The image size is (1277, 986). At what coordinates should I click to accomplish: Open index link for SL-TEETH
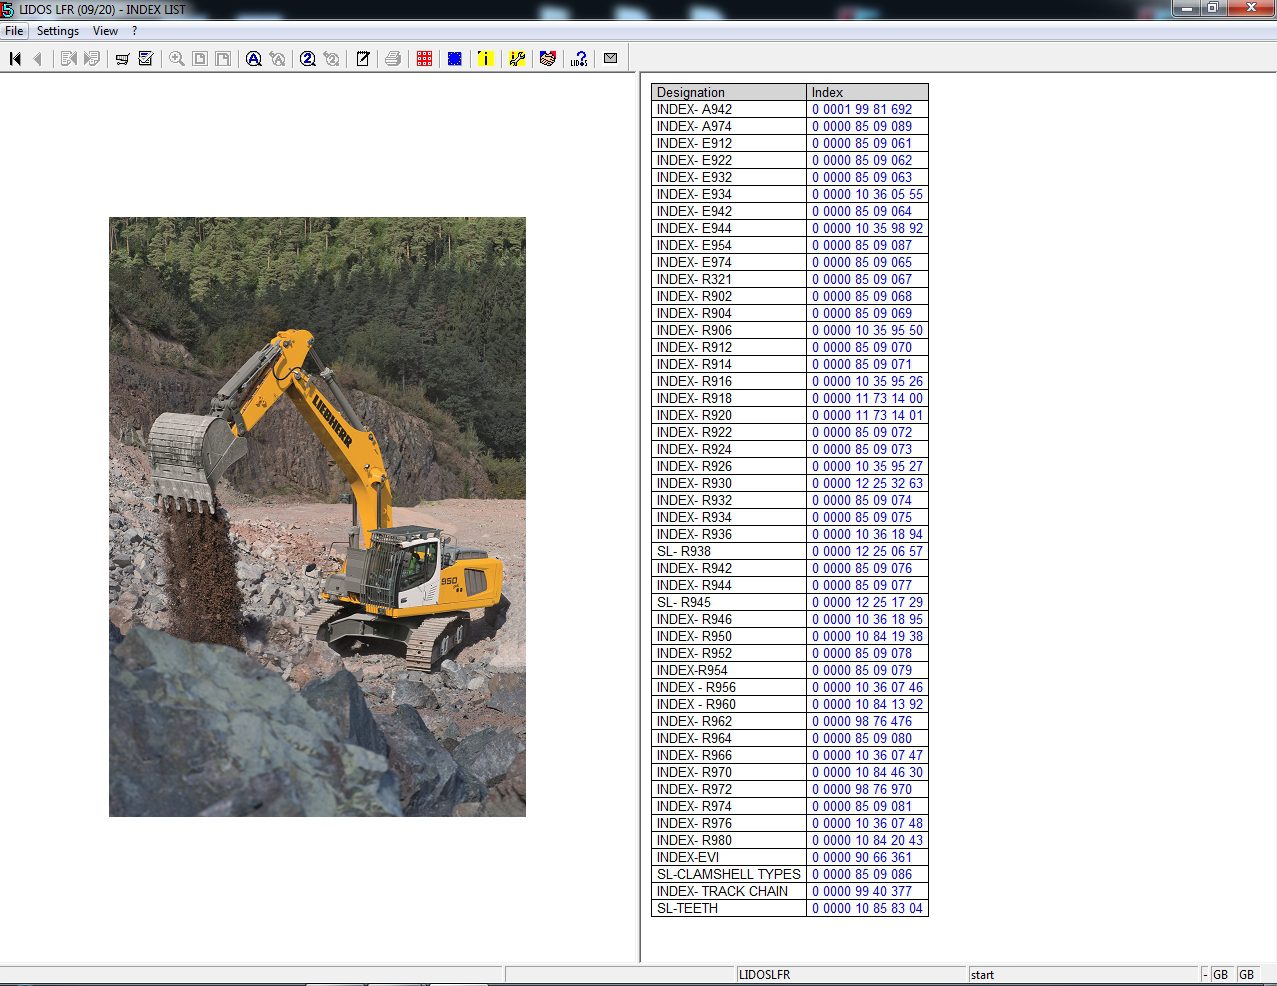point(867,908)
